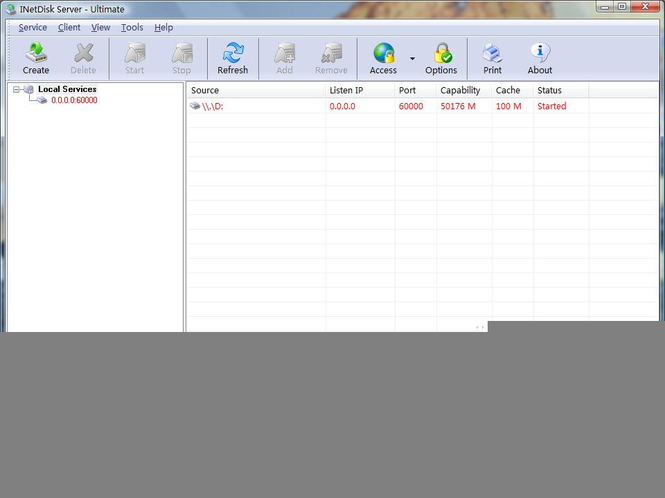This screenshot has width=665, height=498.
Task: Click the Create service icon
Action: tap(36, 53)
